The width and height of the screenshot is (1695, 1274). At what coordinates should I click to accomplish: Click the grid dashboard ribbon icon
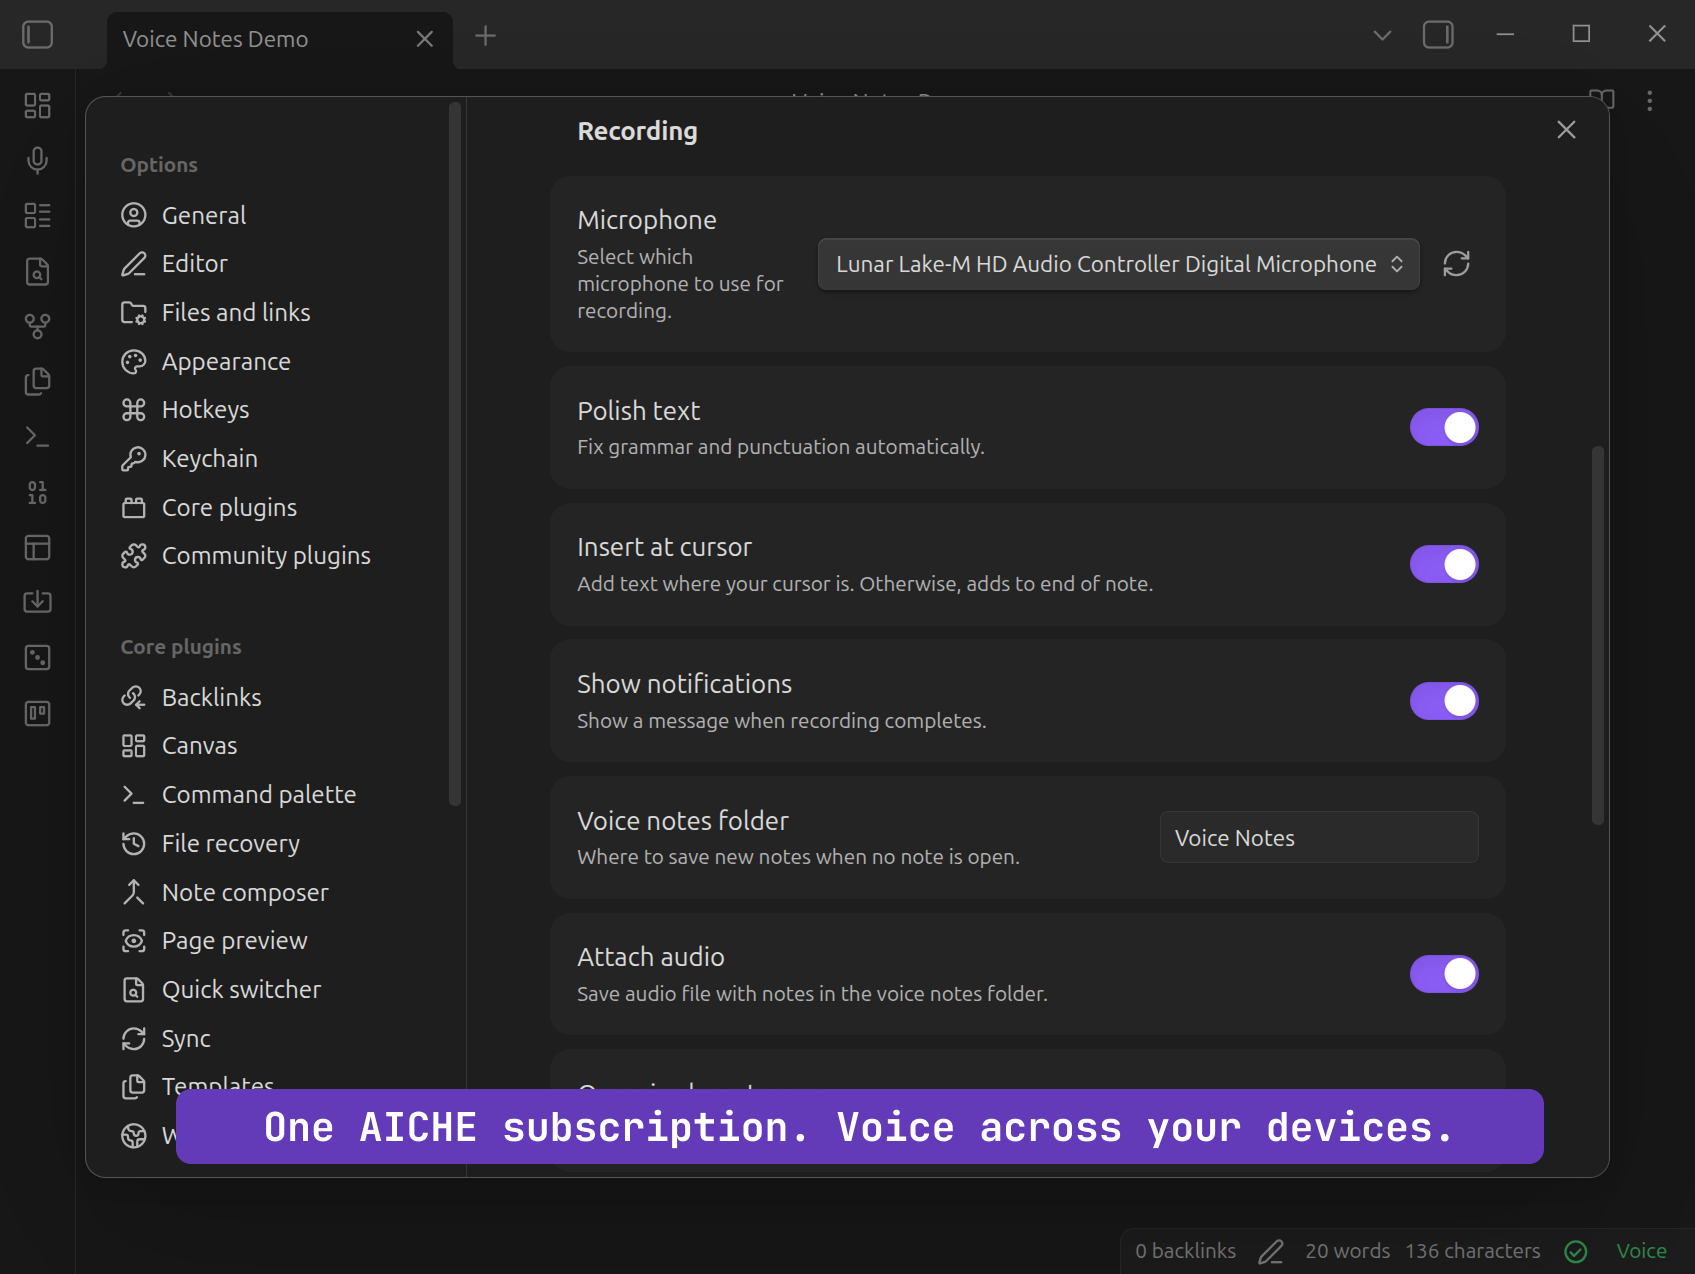coord(37,105)
